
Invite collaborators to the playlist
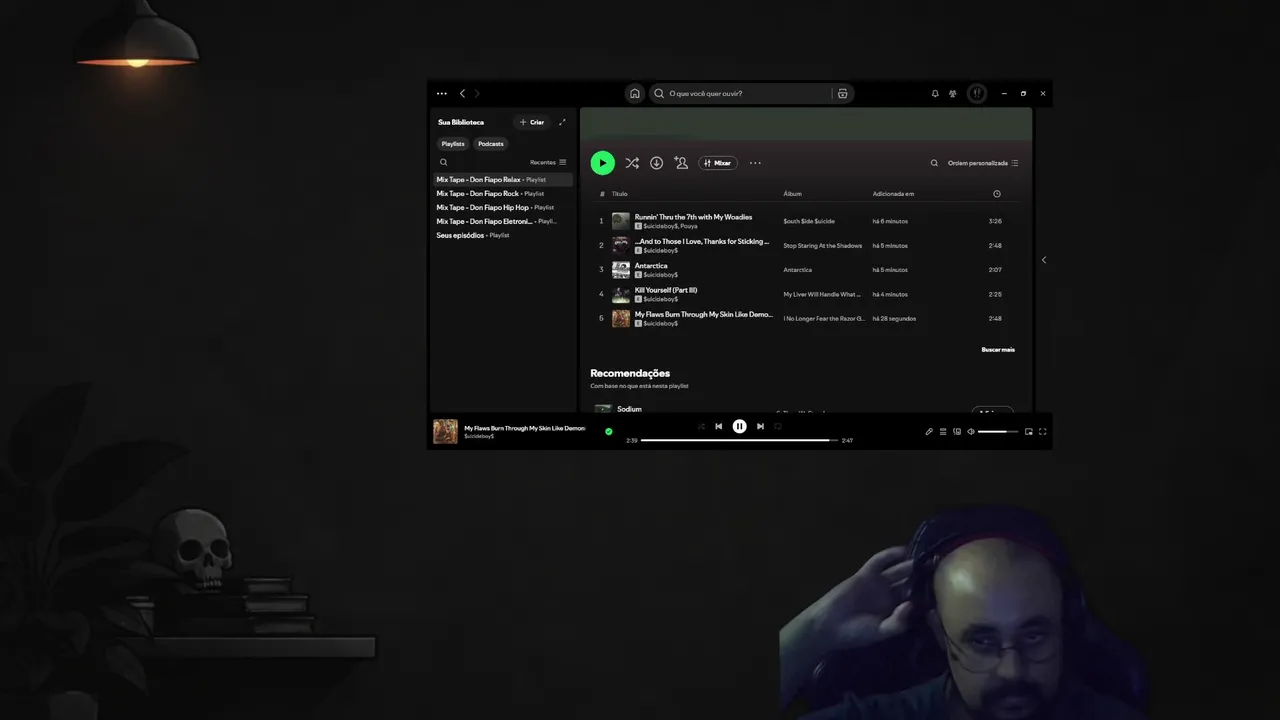point(681,163)
